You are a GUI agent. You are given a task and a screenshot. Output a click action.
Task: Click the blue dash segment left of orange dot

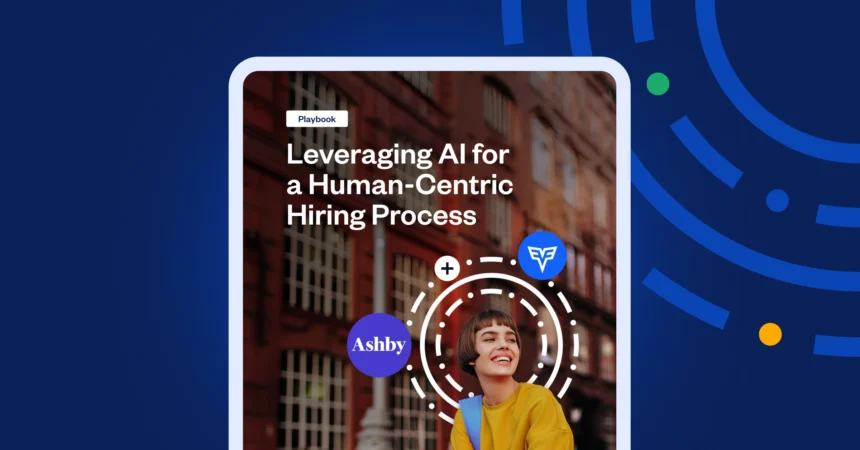(x=686, y=299)
